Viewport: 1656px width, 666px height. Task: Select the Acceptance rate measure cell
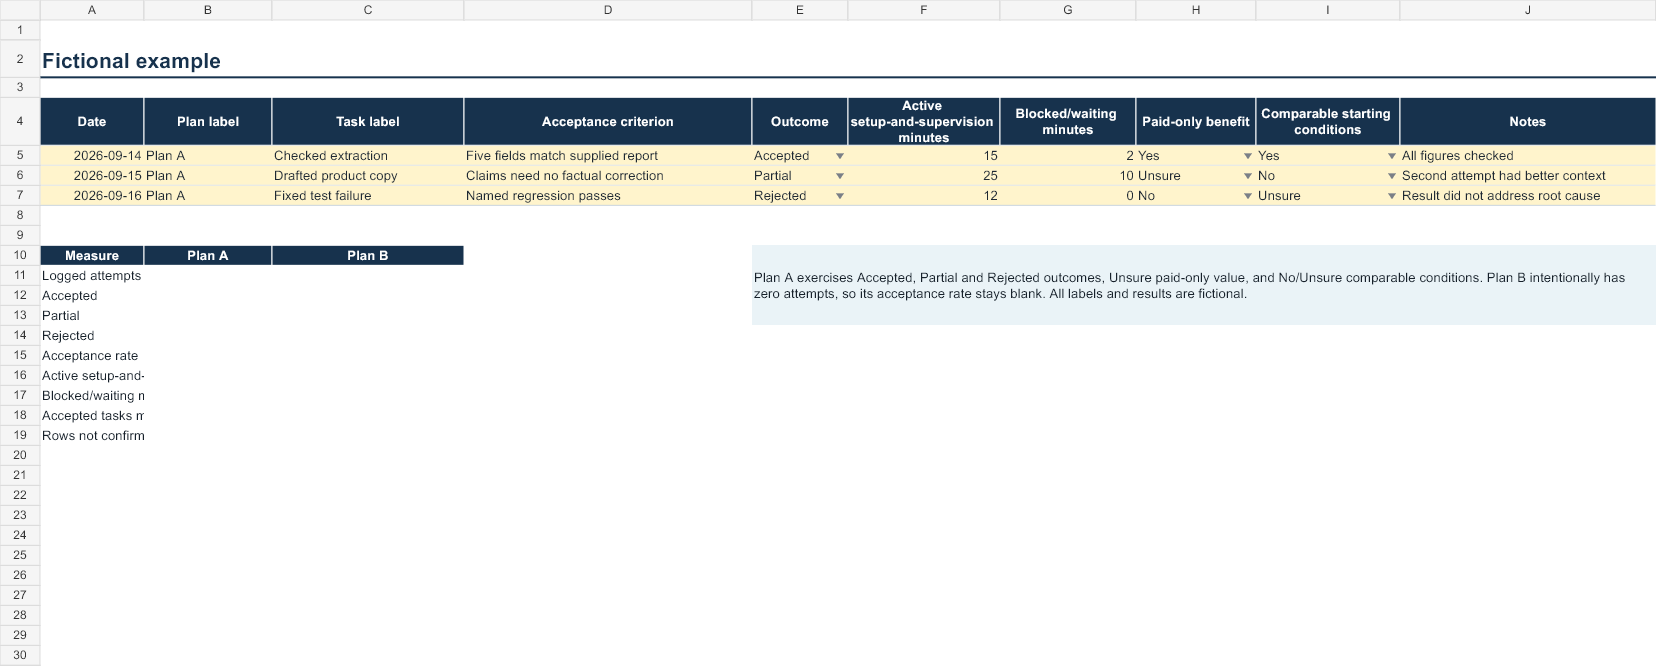tap(92, 356)
